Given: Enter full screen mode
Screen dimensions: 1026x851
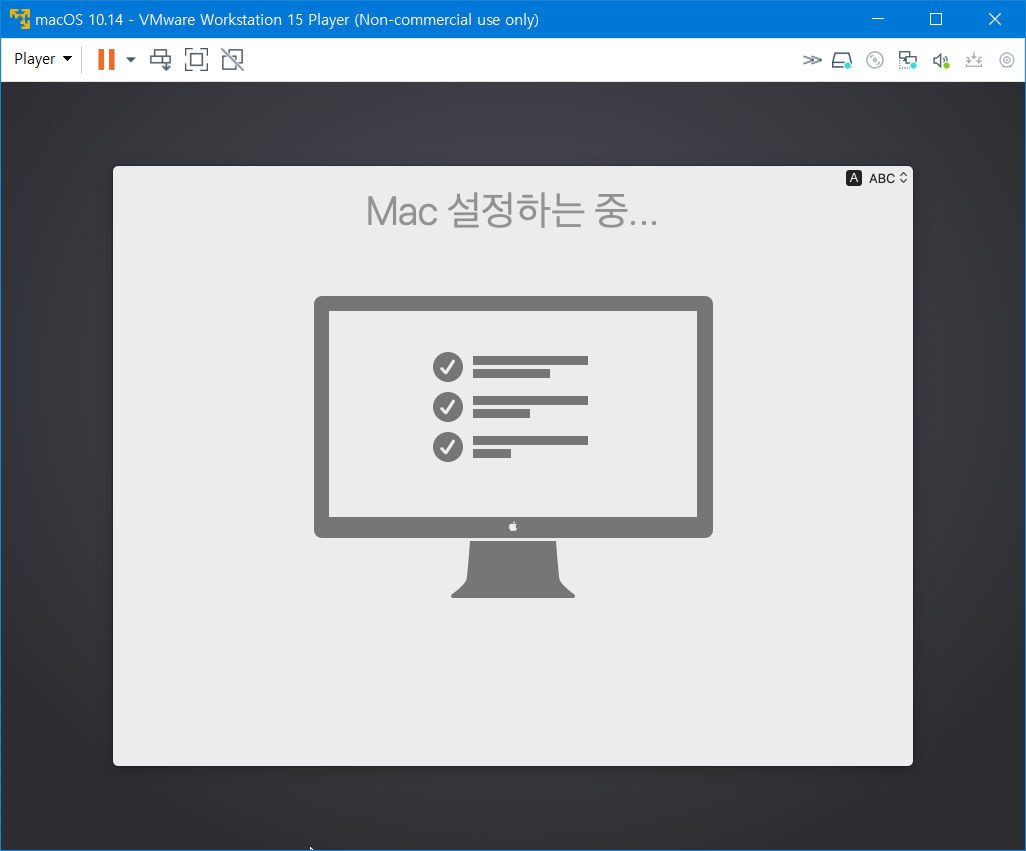Looking at the screenshot, I should click(x=196, y=60).
